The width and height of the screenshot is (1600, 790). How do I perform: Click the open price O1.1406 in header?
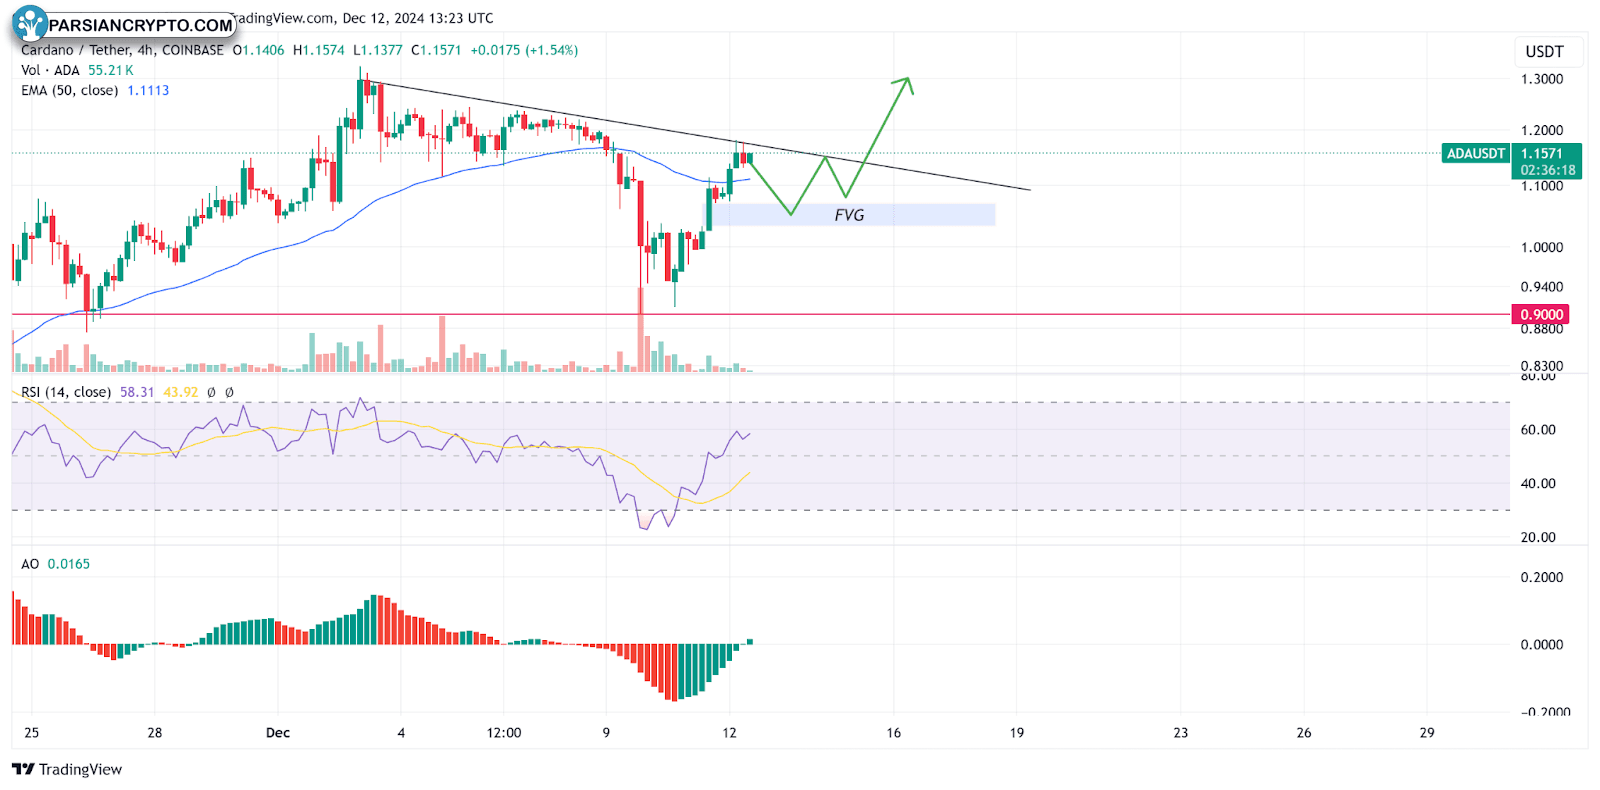pyautogui.click(x=258, y=50)
